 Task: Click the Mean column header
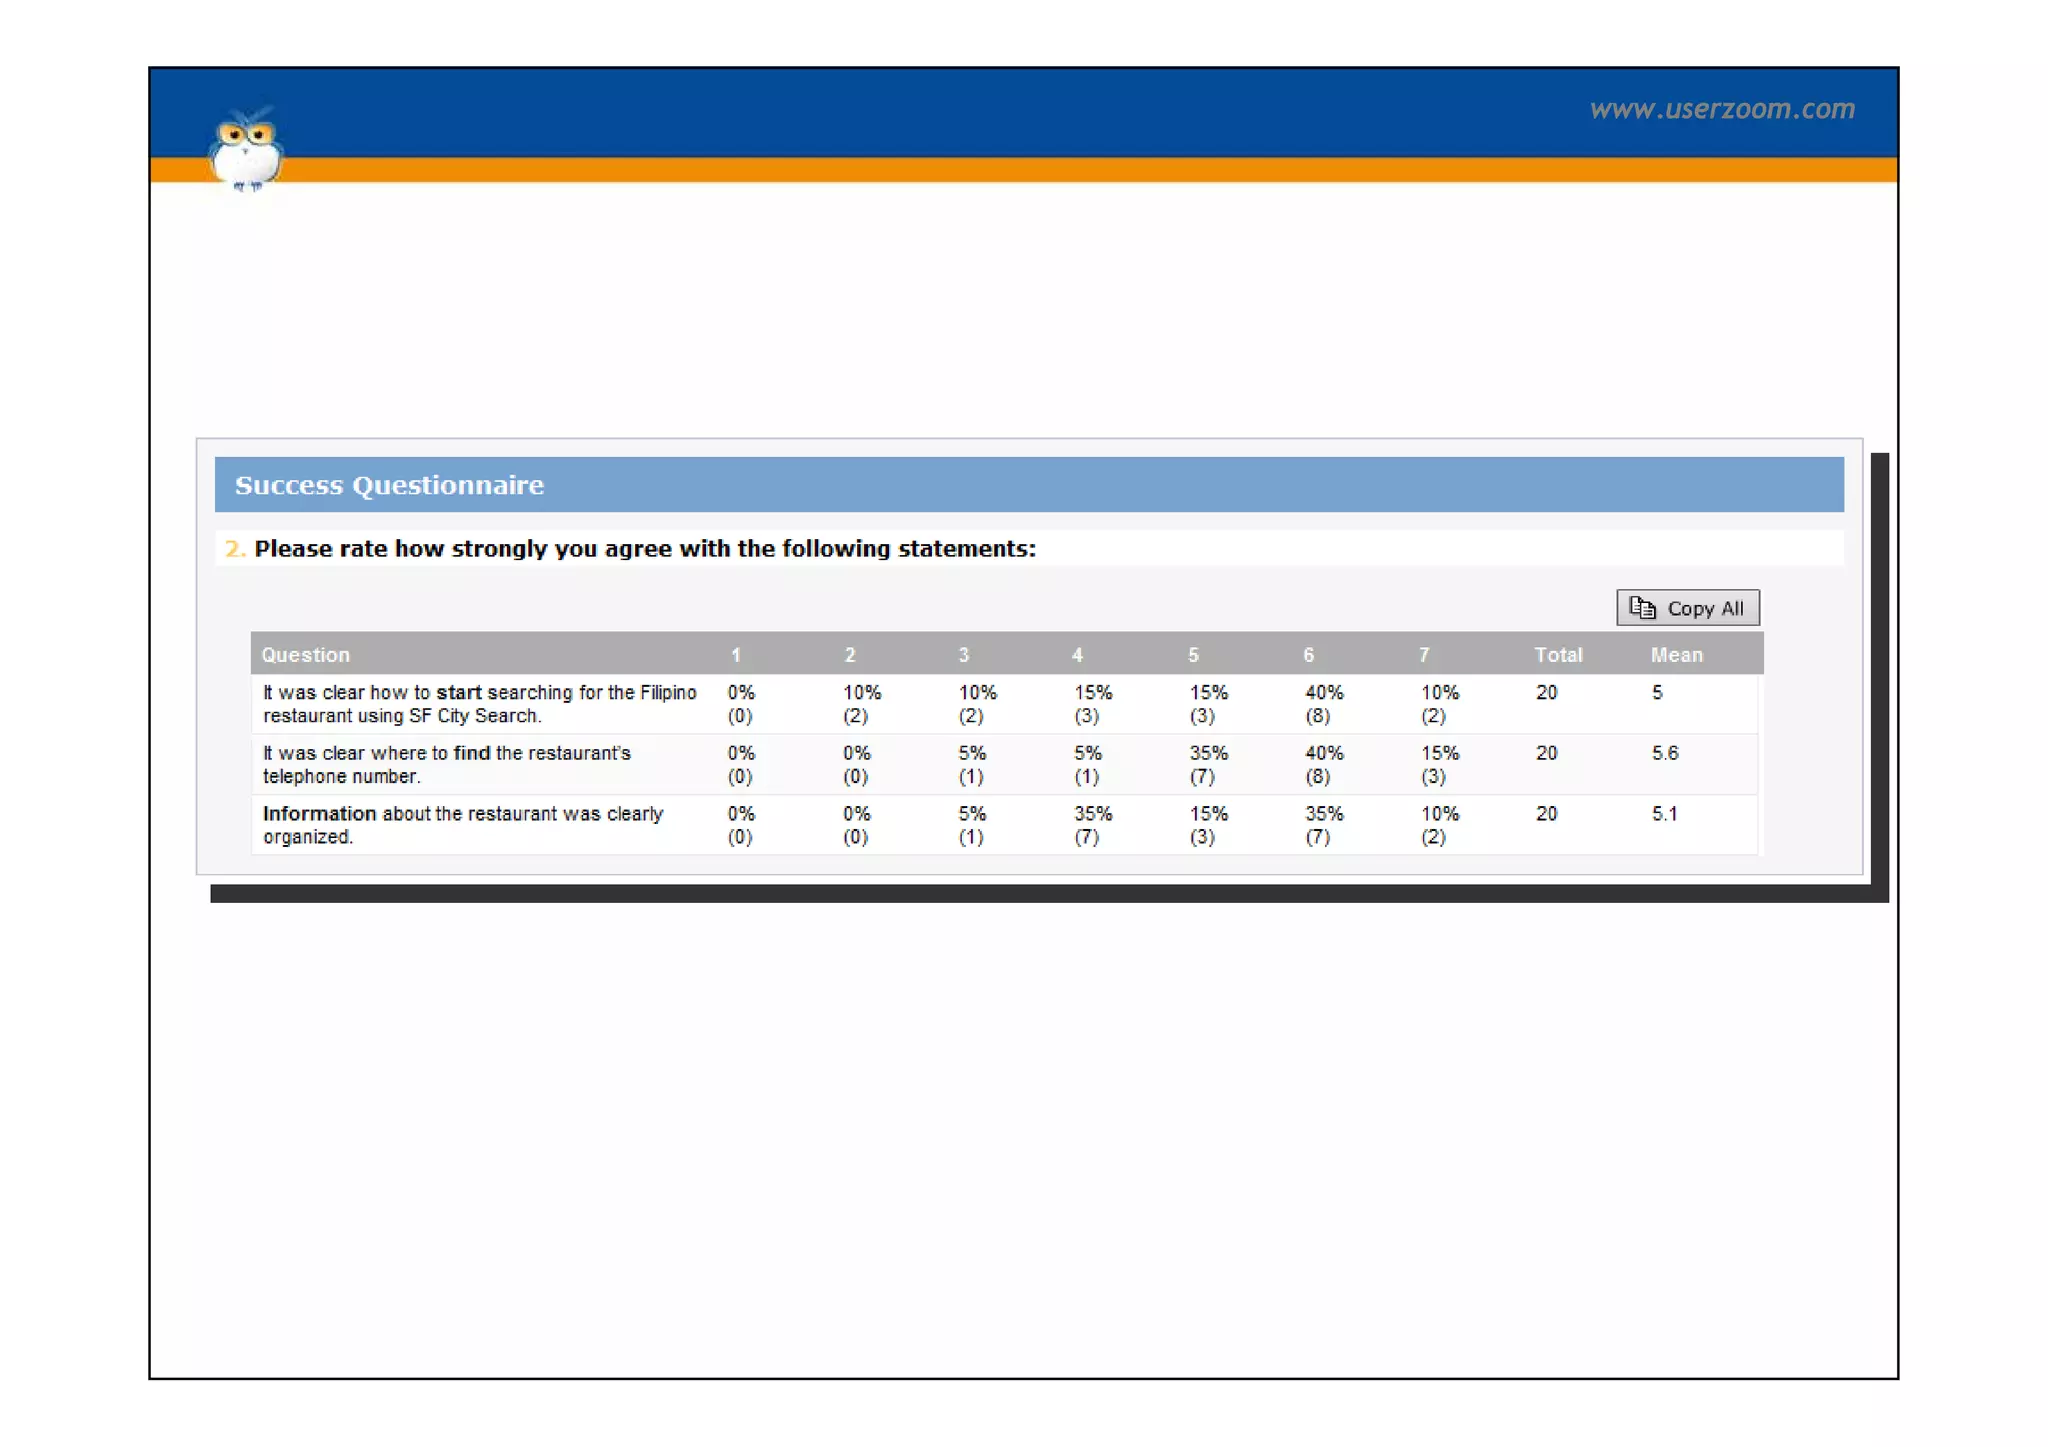(x=1676, y=655)
